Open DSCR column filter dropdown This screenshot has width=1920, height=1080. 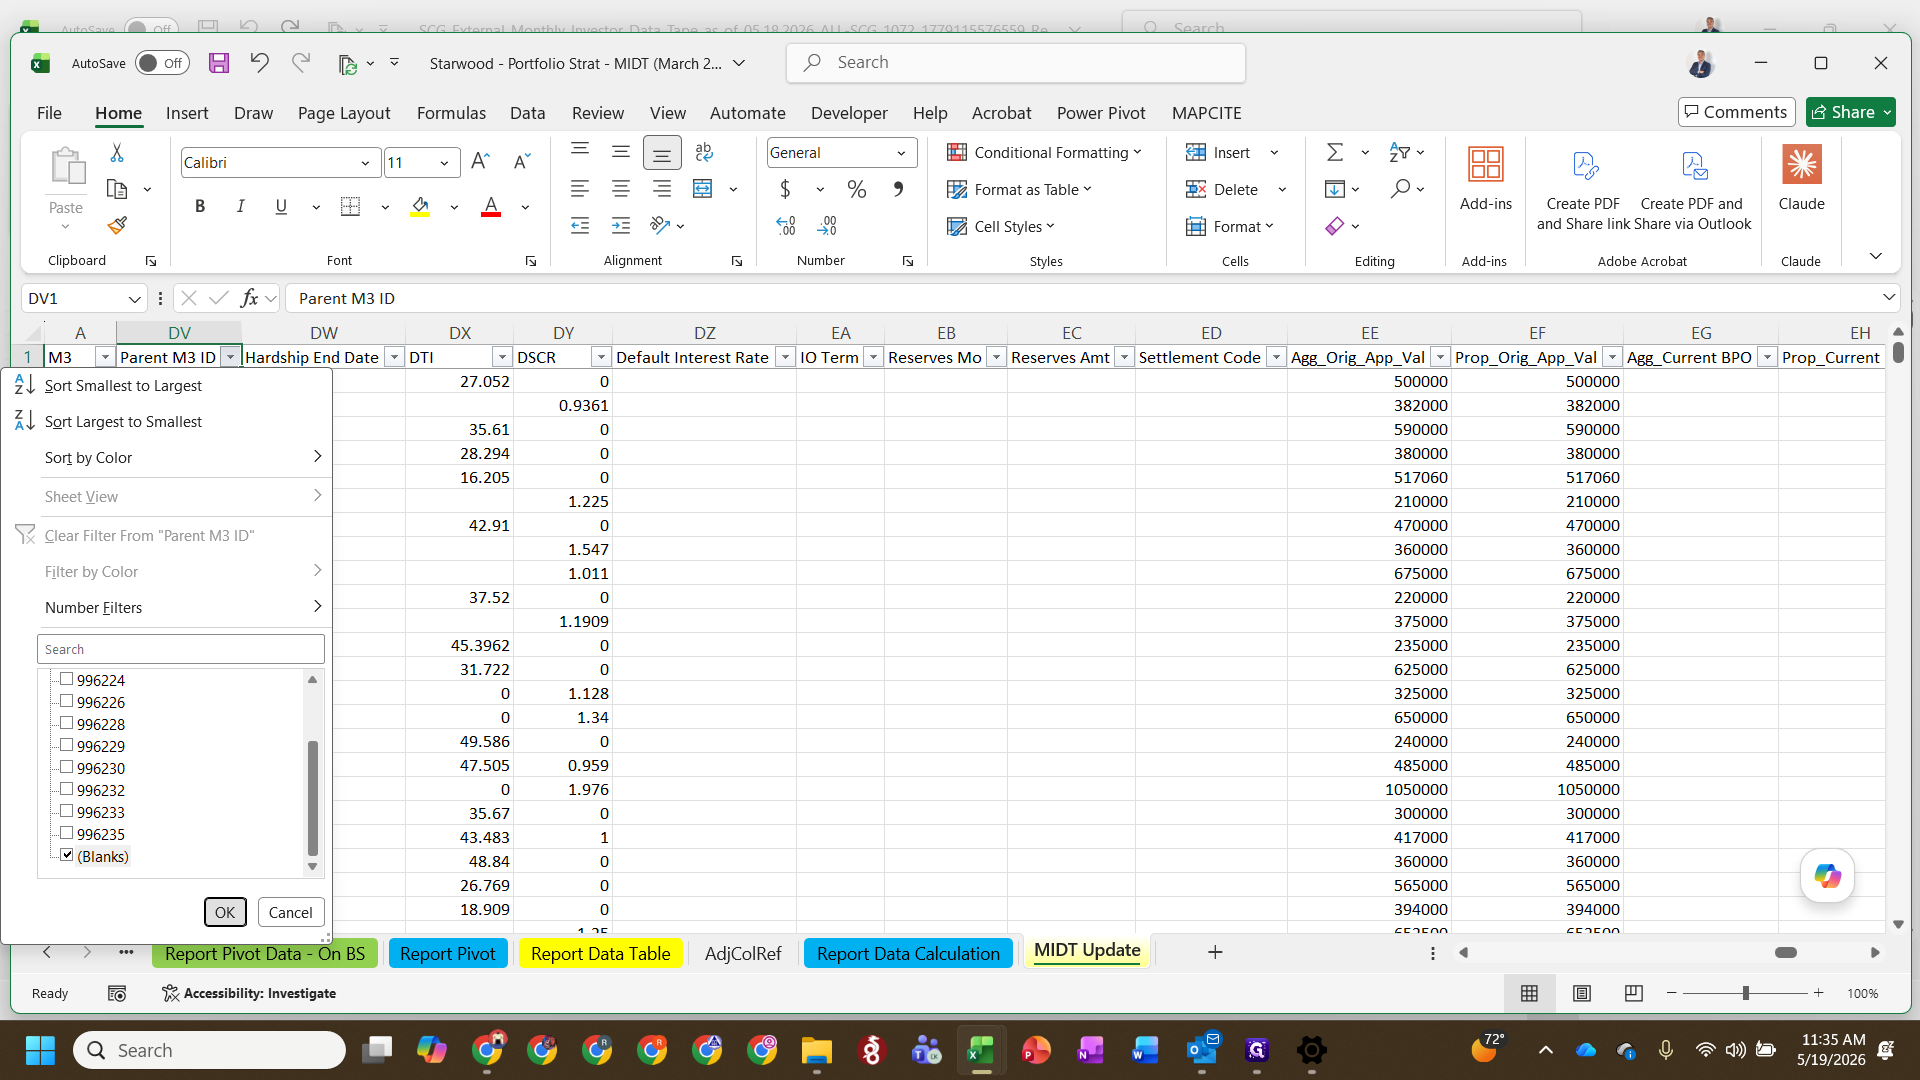pyautogui.click(x=601, y=357)
